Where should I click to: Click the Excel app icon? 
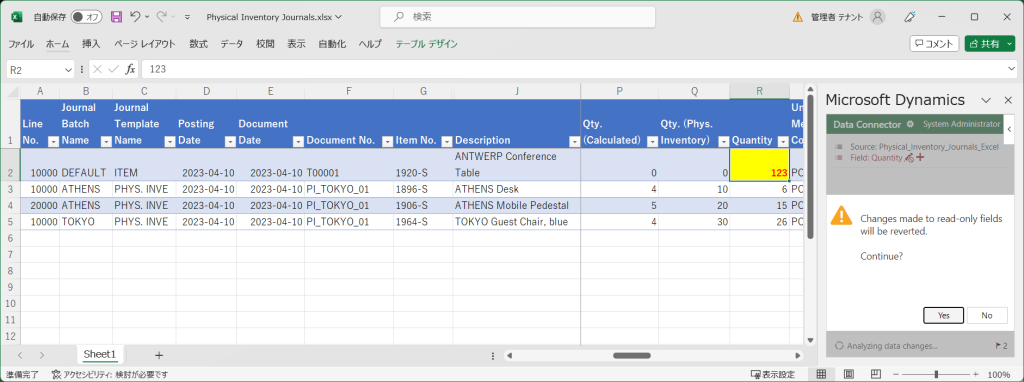[18, 17]
